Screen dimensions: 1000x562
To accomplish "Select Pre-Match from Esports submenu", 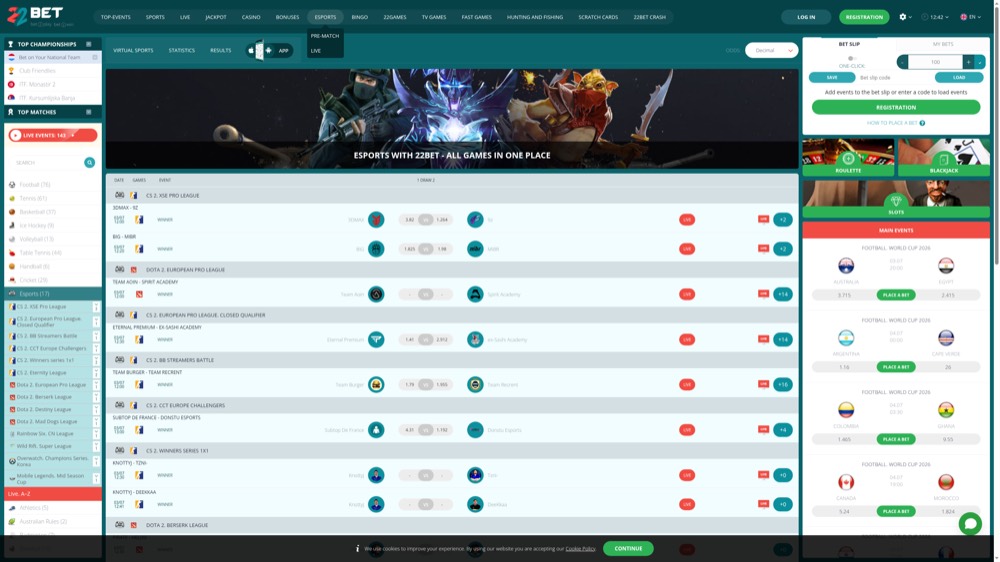I will [325, 36].
